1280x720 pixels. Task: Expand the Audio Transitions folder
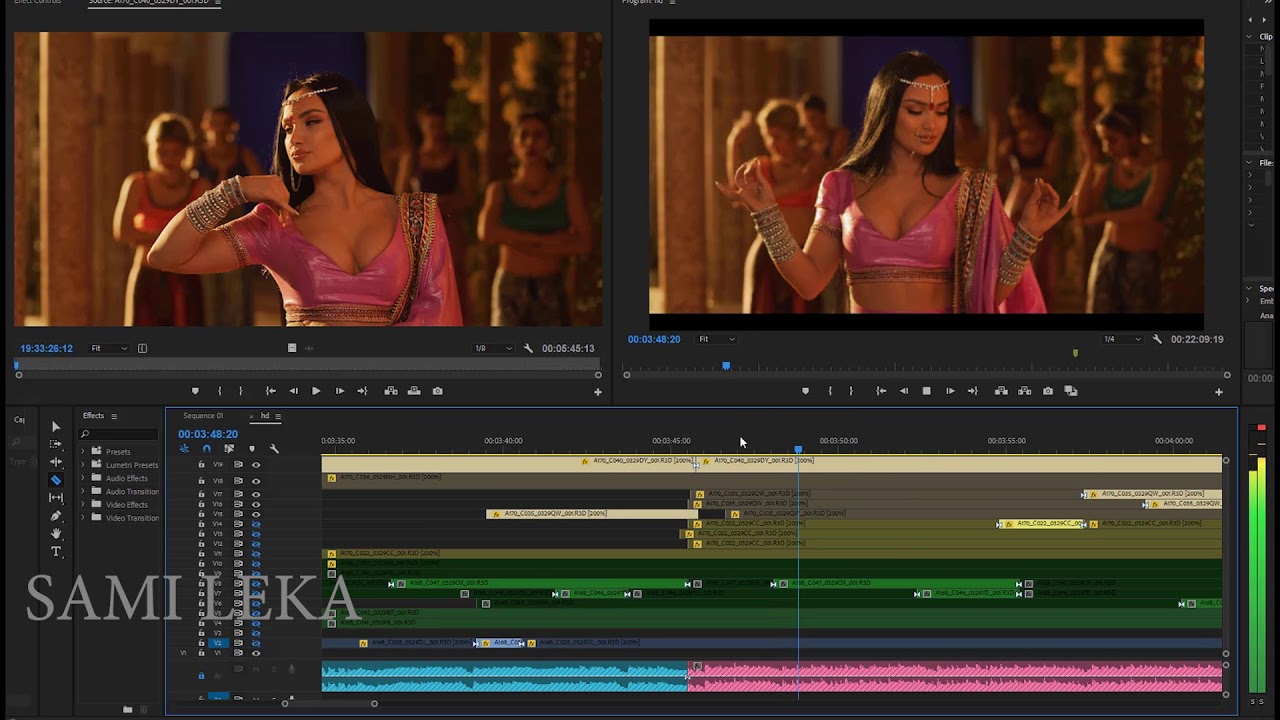tap(83, 491)
